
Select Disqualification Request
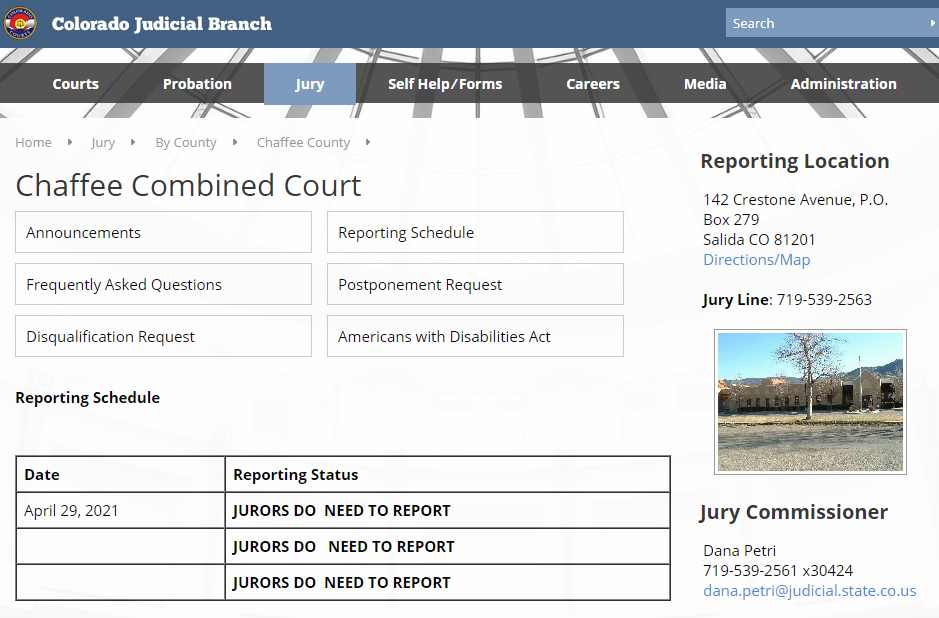coord(163,336)
